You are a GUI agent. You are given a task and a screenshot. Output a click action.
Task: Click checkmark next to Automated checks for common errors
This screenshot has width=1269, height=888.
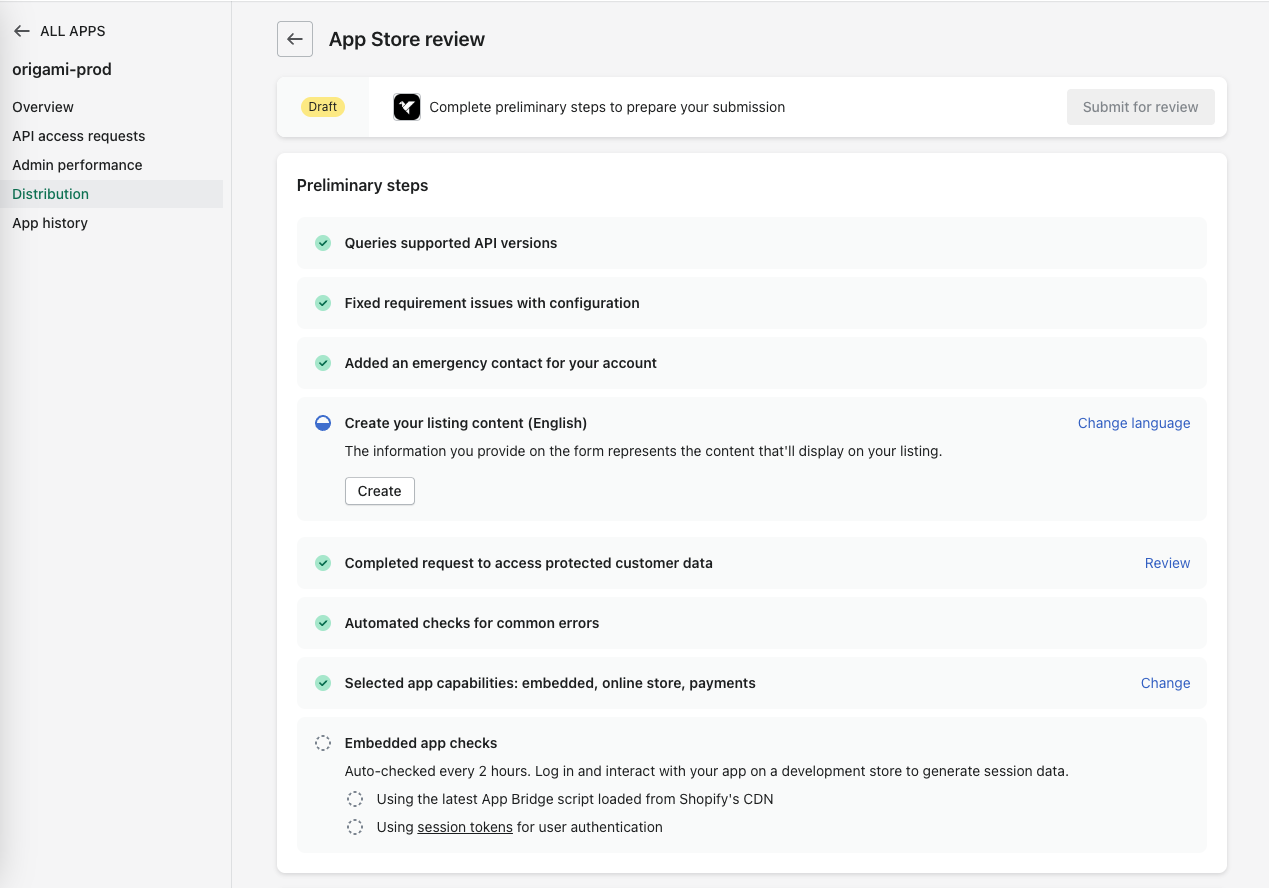point(323,623)
